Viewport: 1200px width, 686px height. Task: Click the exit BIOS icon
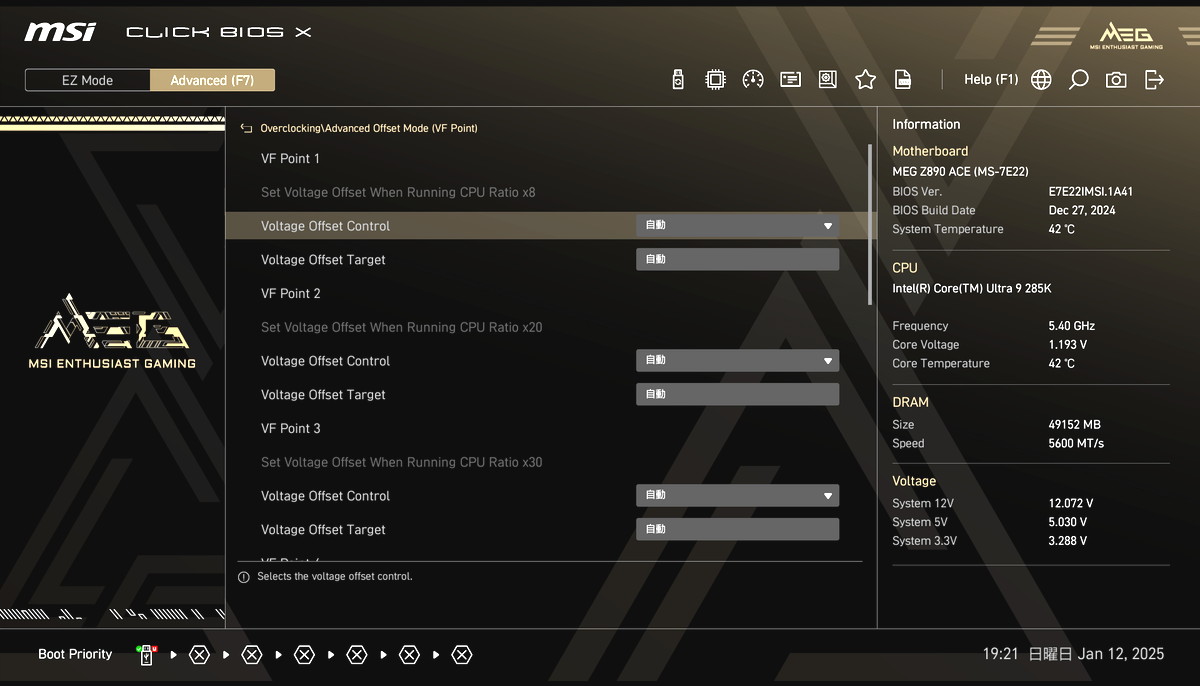(x=1154, y=80)
